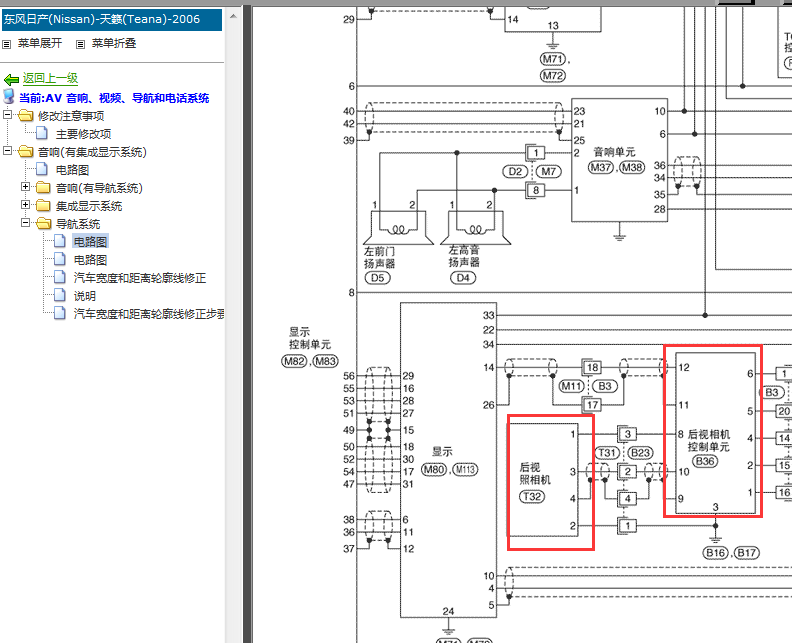792x643 pixels.
Task: Open 汽车宽度和距离轮廓线修正步骤 document
Action: (x=149, y=314)
